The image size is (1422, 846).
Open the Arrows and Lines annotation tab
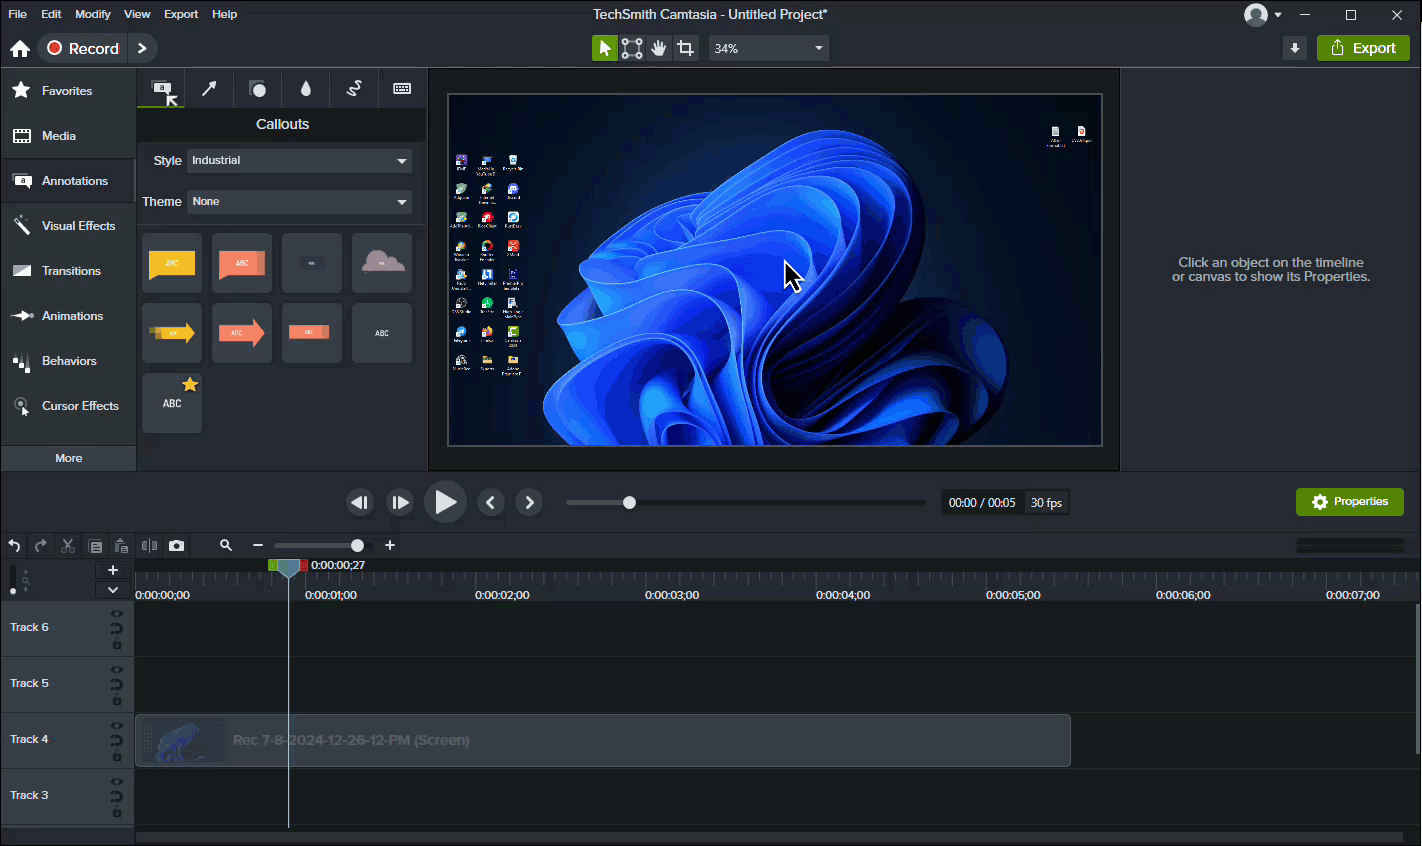click(209, 89)
